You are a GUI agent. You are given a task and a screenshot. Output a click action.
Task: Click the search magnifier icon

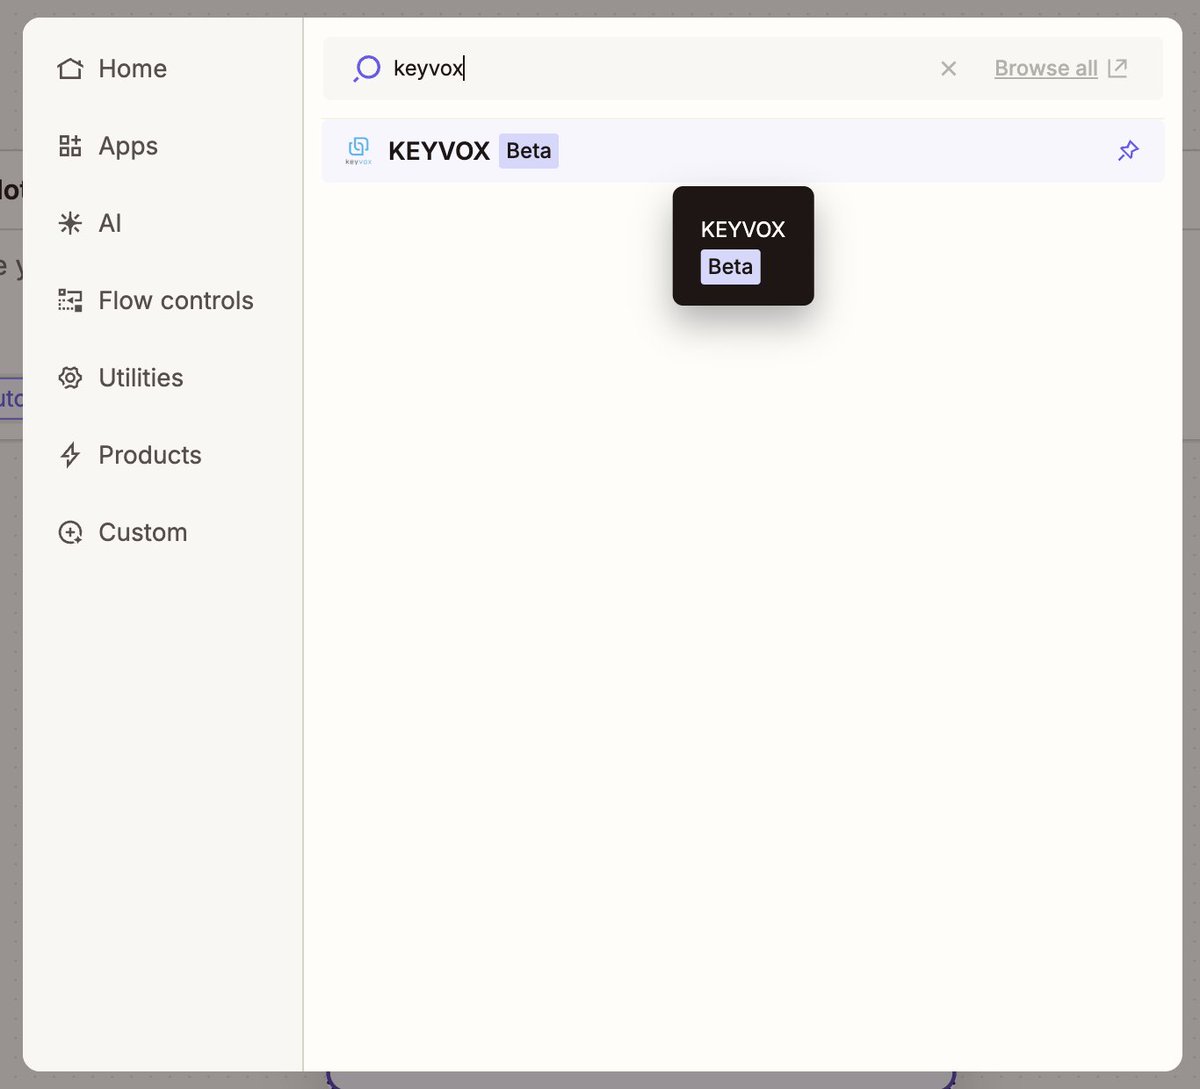(x=367, y=68)
